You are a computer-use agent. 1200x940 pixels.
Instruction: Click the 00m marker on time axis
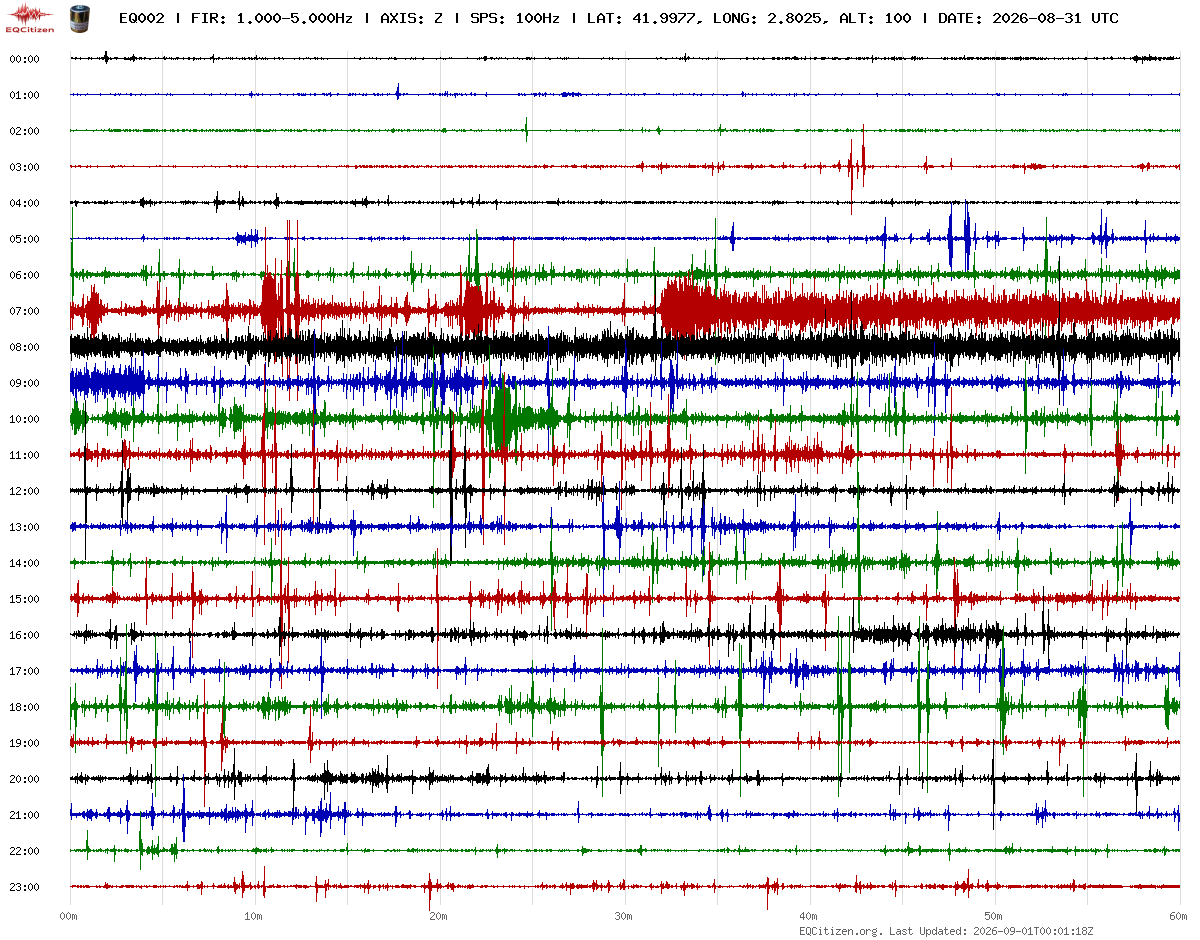[69, 916]
